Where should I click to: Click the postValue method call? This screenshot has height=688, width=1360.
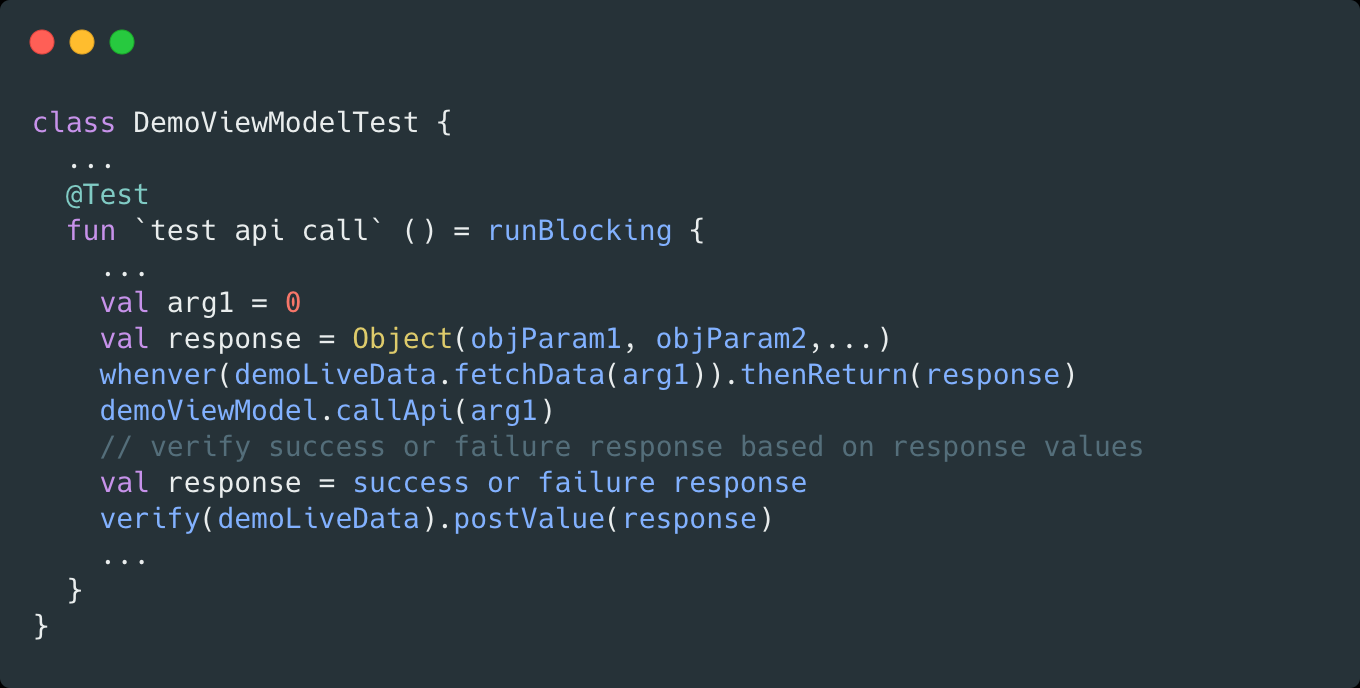point(529,519)
